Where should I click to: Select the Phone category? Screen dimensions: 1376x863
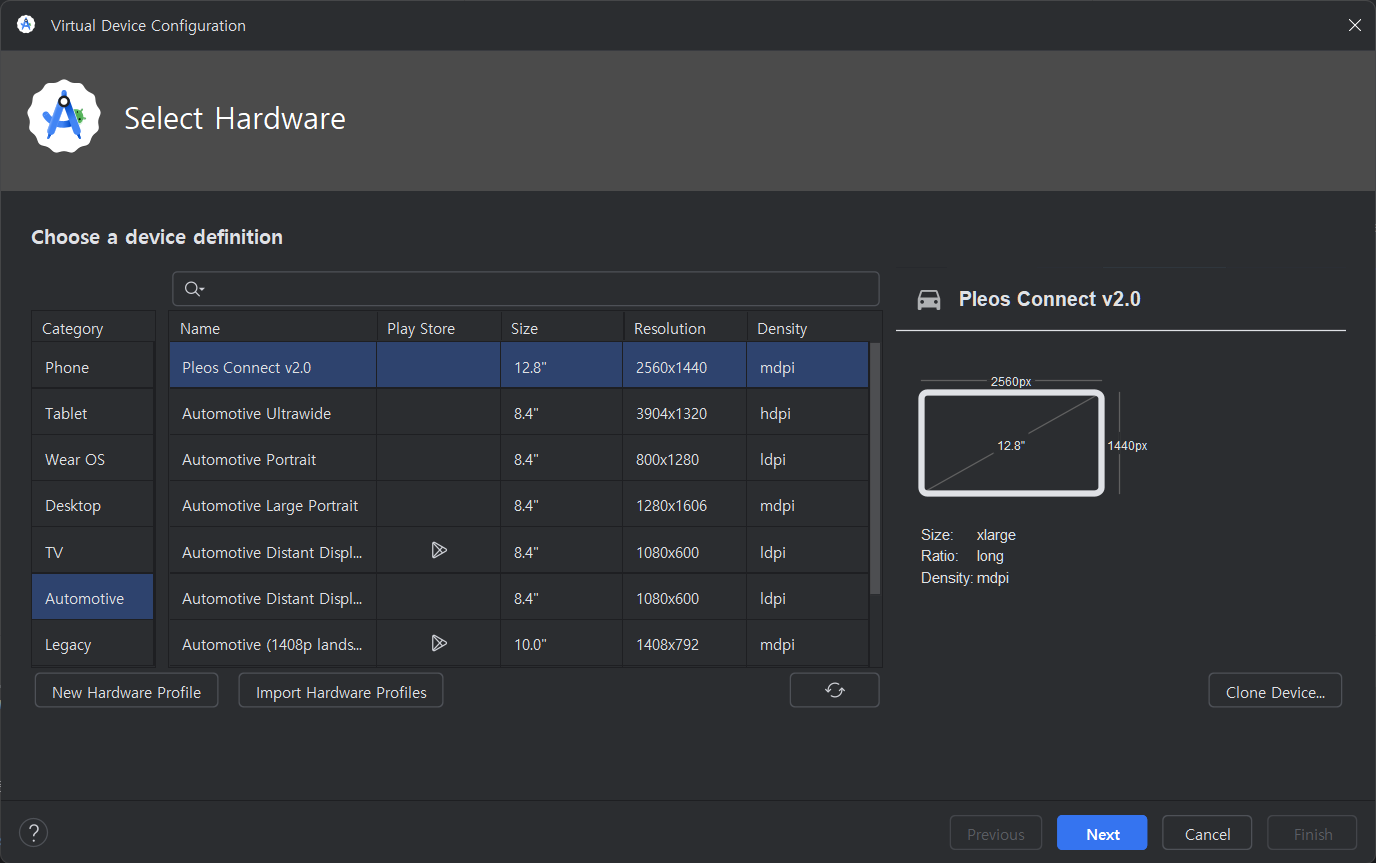pyautogui.click(x=93, y=367)
